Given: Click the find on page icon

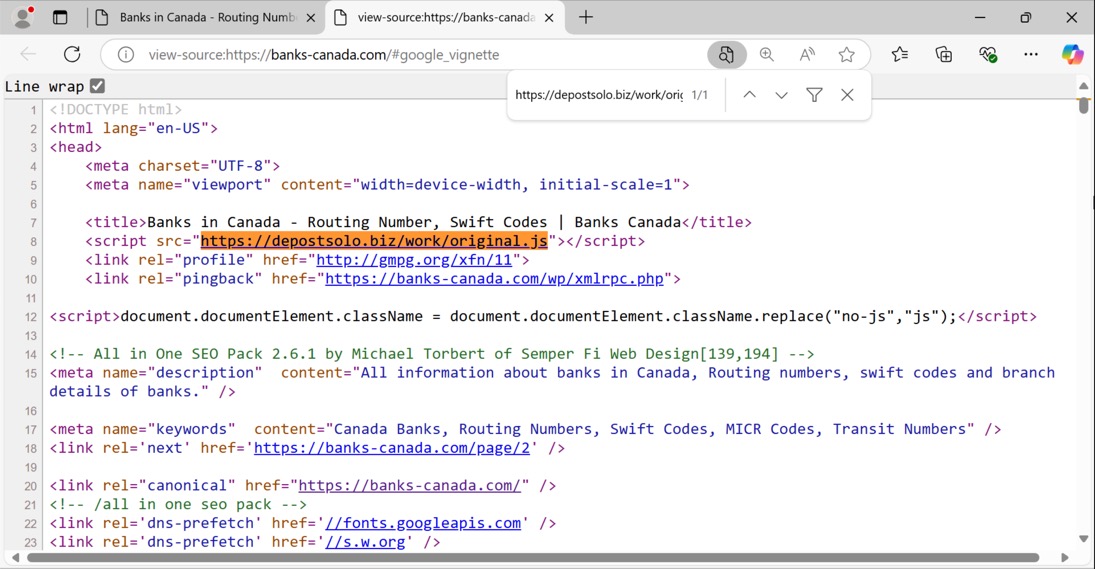Looking at the screenshot, I should click(x=726, y=54).
